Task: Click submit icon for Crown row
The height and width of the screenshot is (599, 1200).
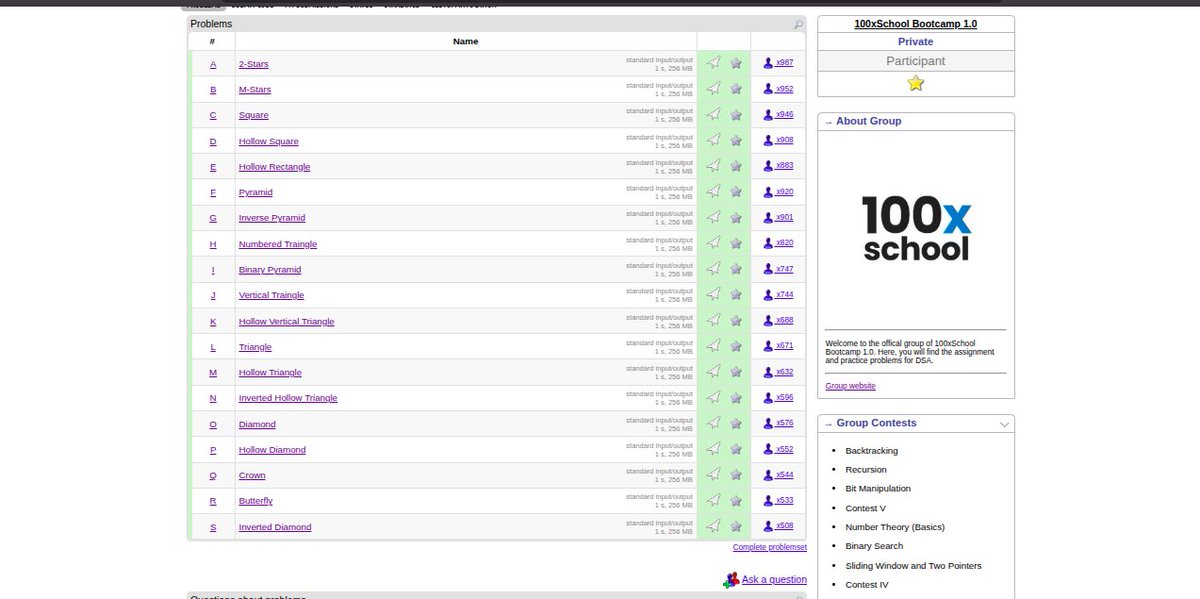Action: [x=713, y=475]
